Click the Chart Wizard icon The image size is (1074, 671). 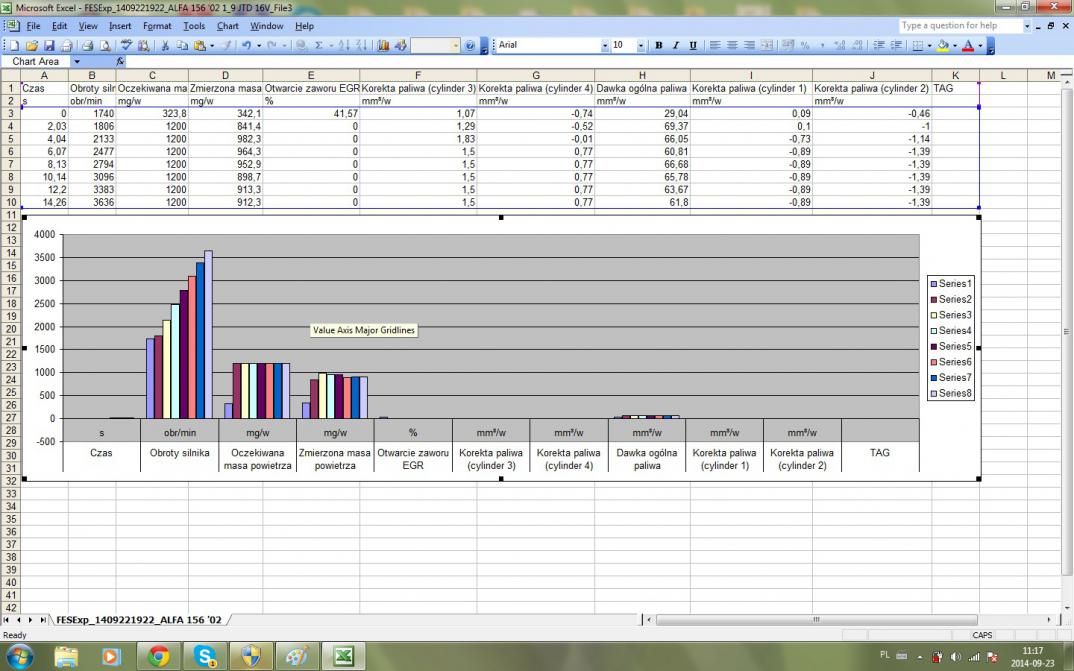click(x=384, y=46)
